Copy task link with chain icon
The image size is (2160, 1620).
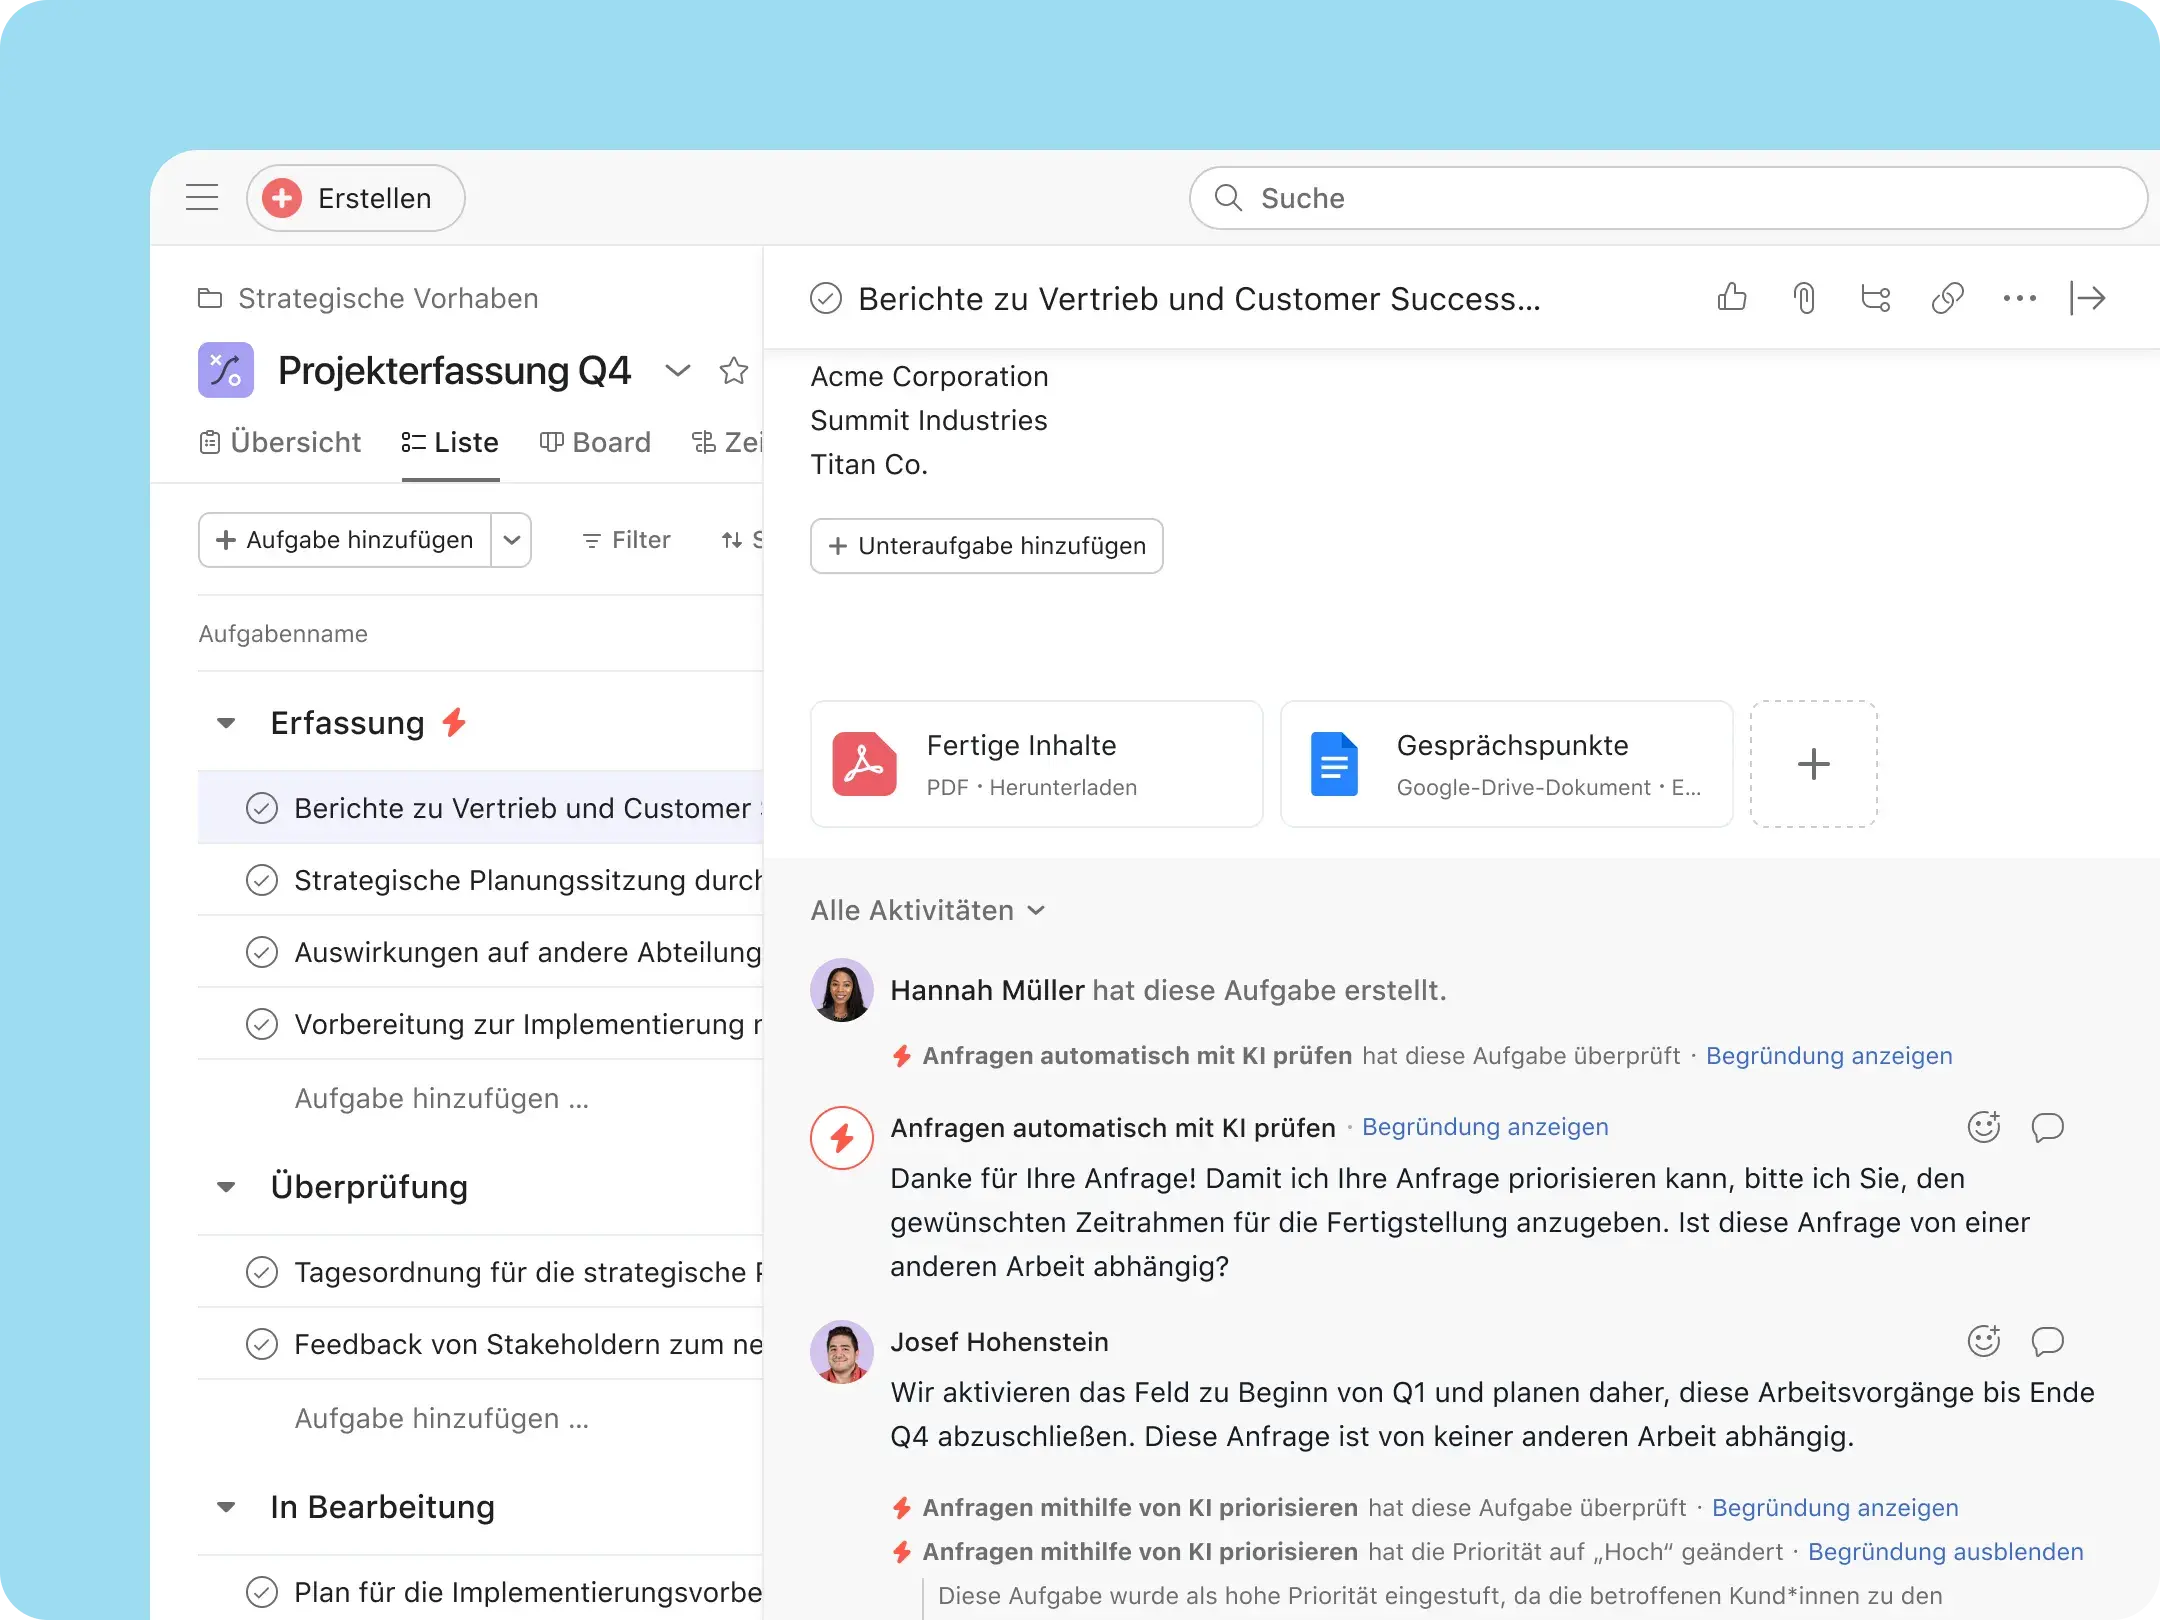(1948, 298)
